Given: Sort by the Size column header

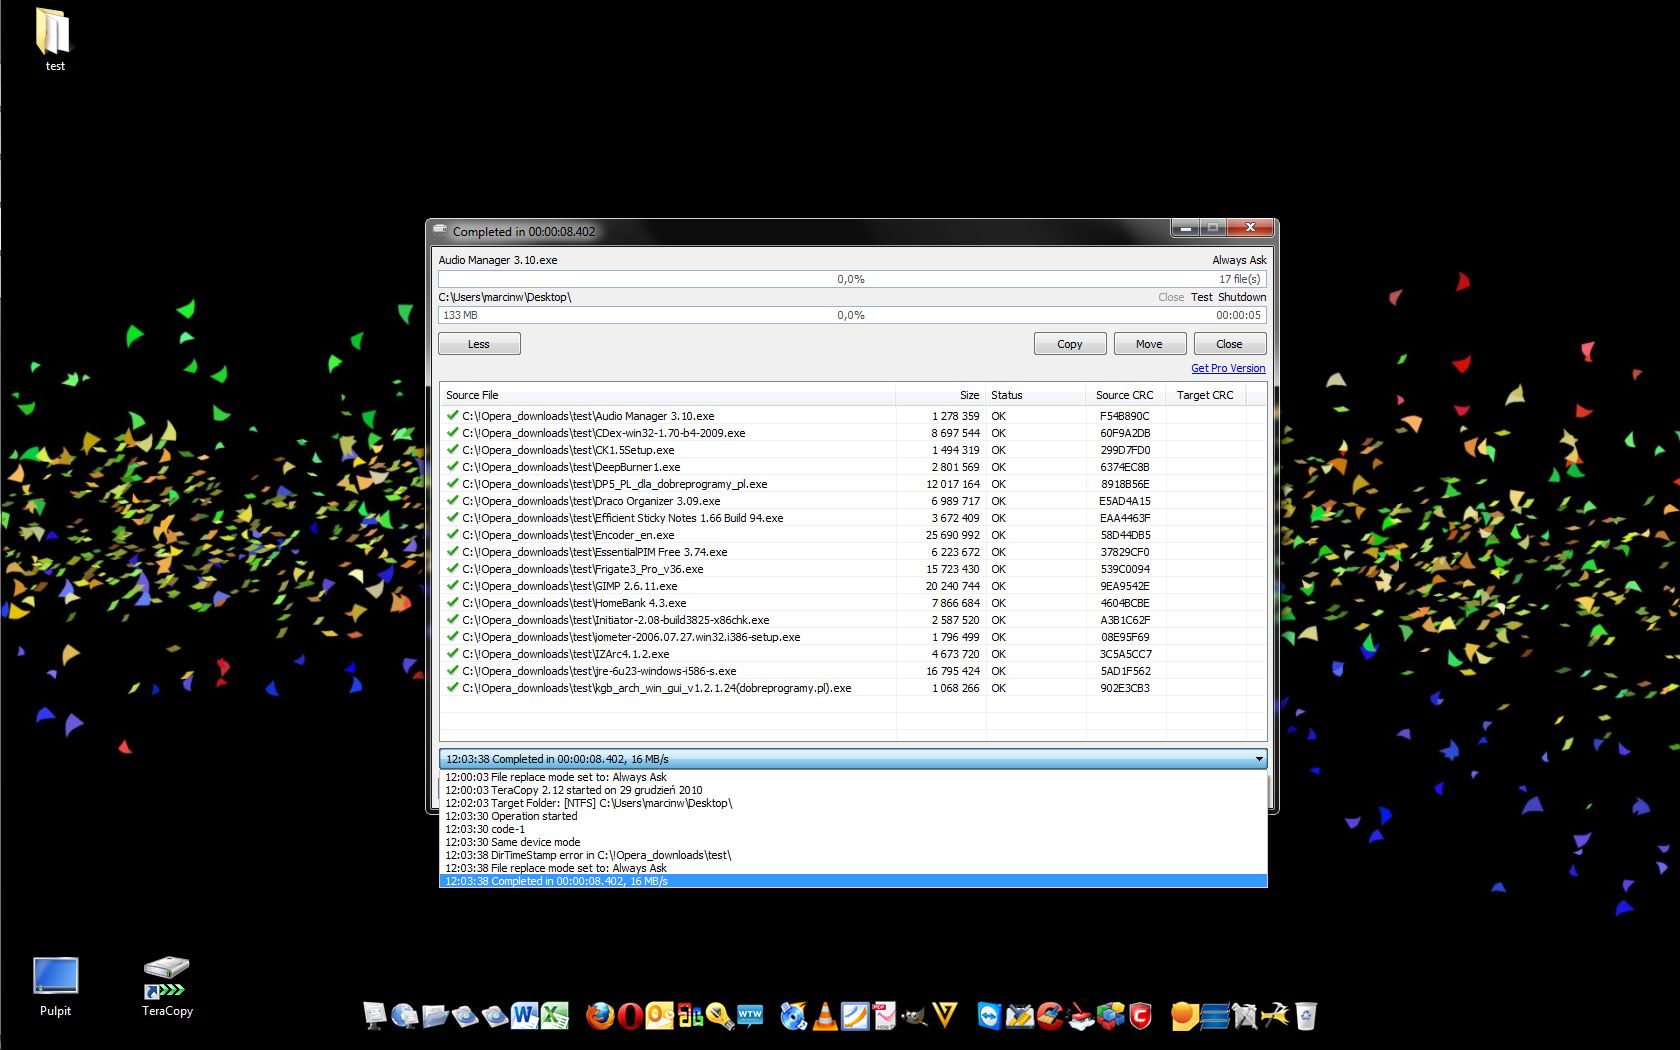Looking at the screenshot, I should click(x=941, y=395).
